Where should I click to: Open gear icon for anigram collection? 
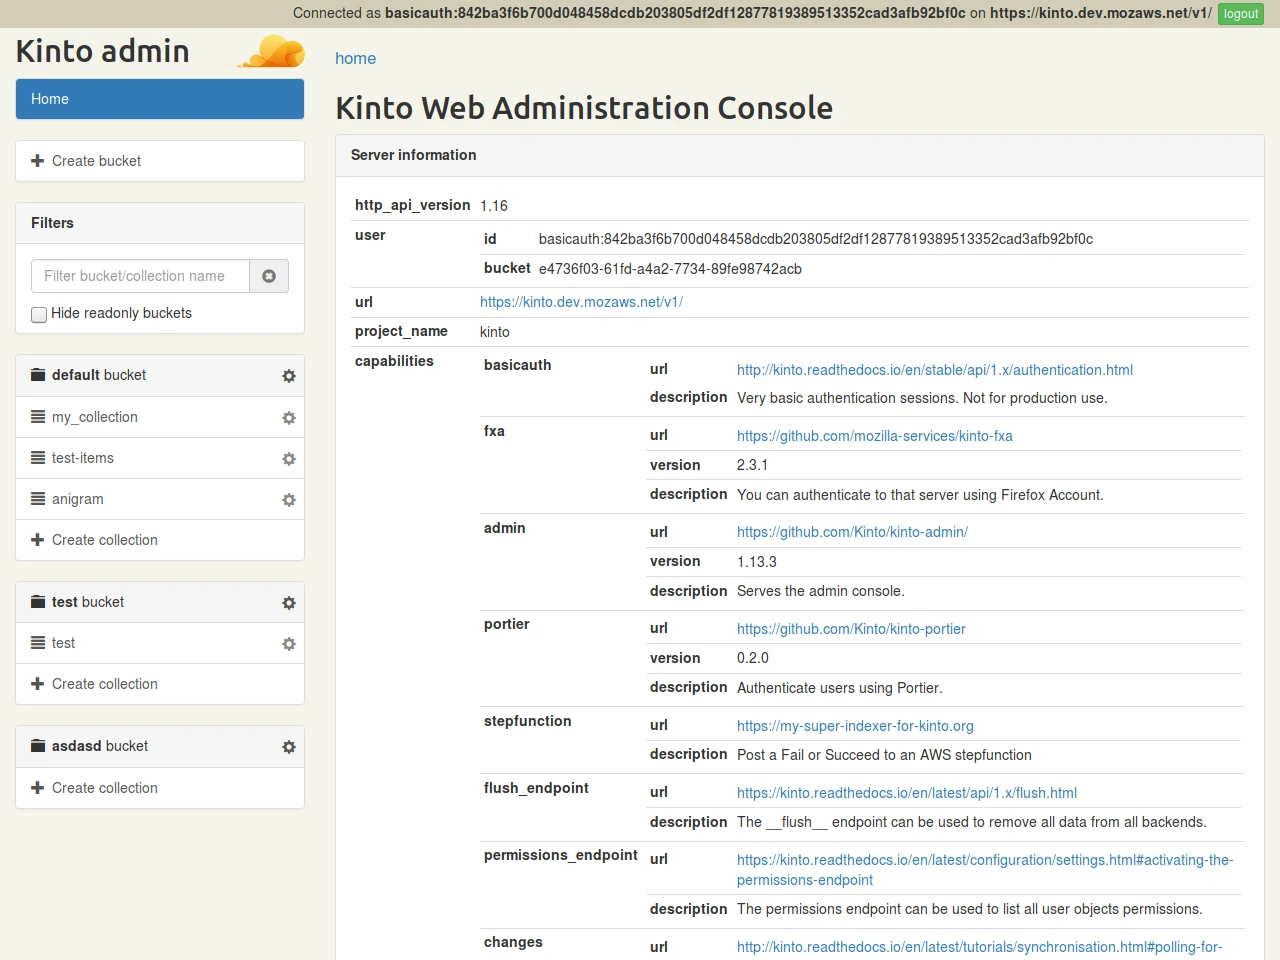289,500
